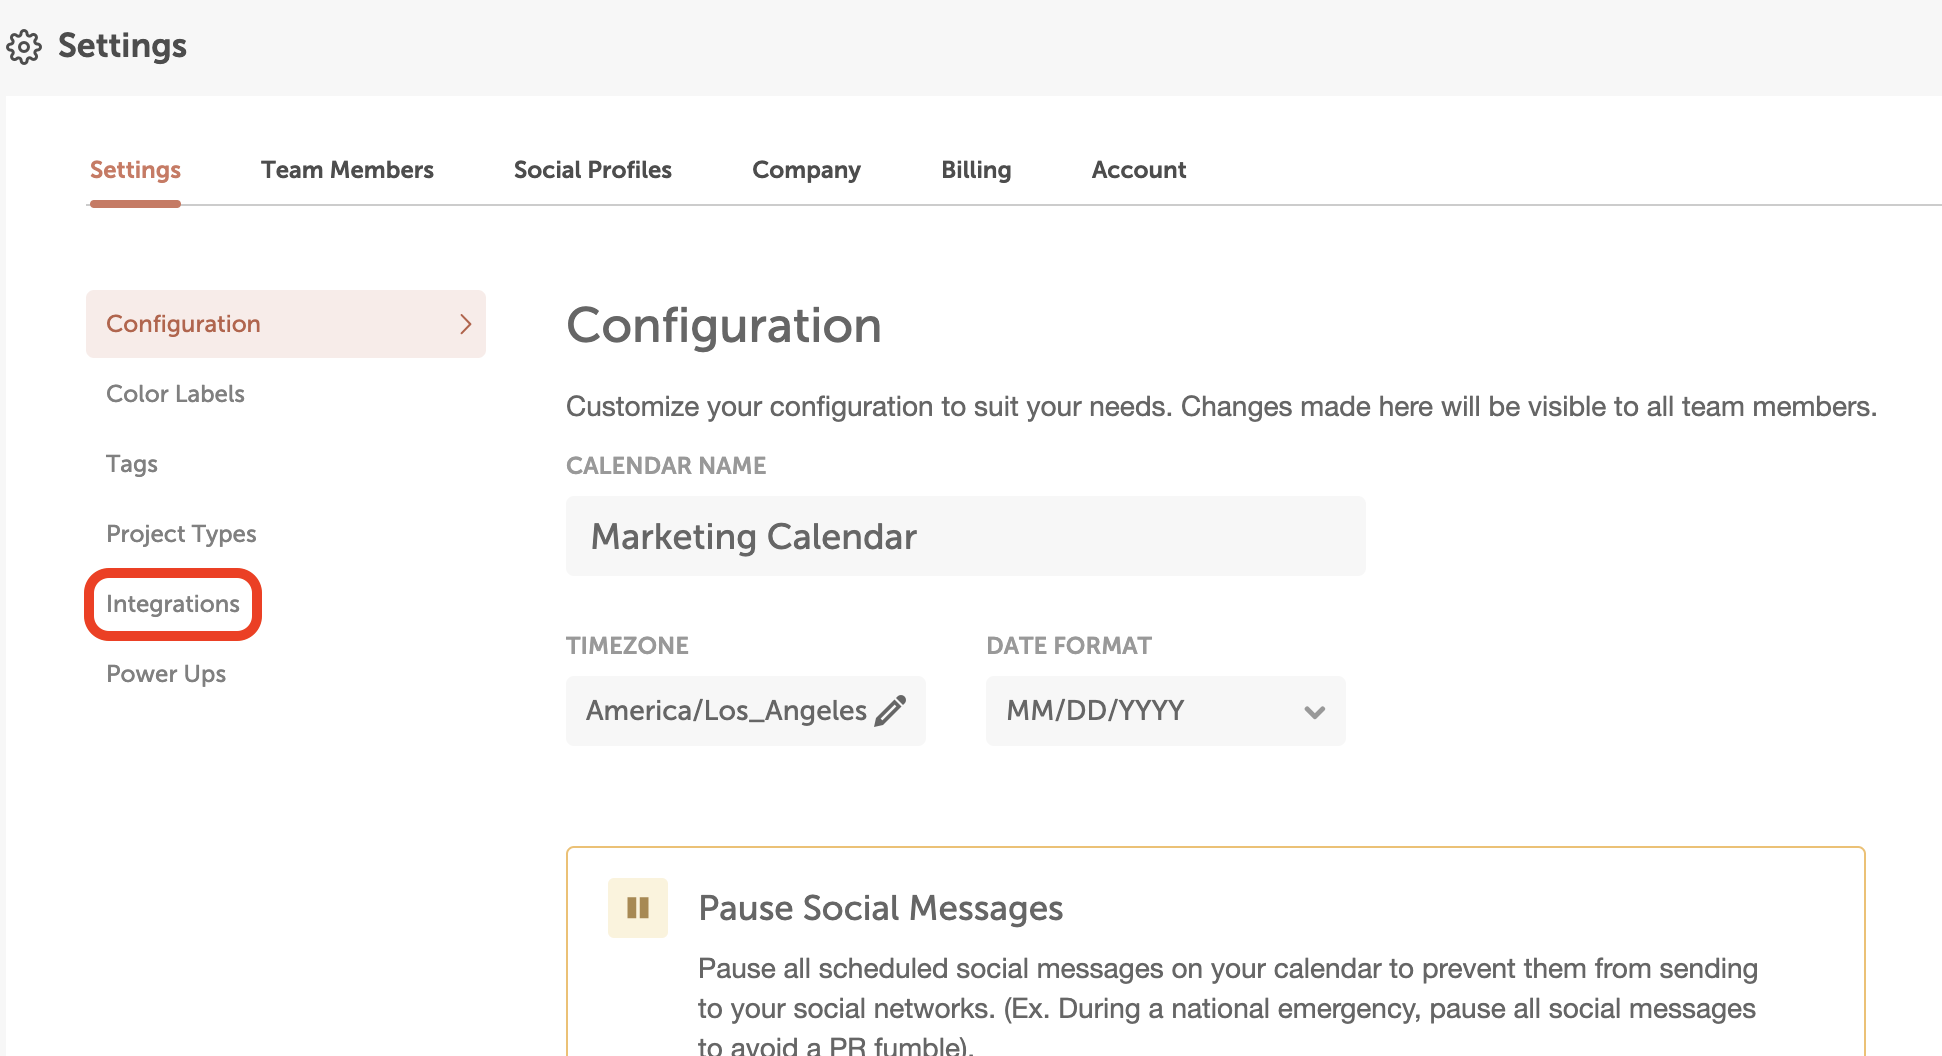Click the pencil icon to edit timezone
The image size is (1942, 1056).
tap(890, 710)
